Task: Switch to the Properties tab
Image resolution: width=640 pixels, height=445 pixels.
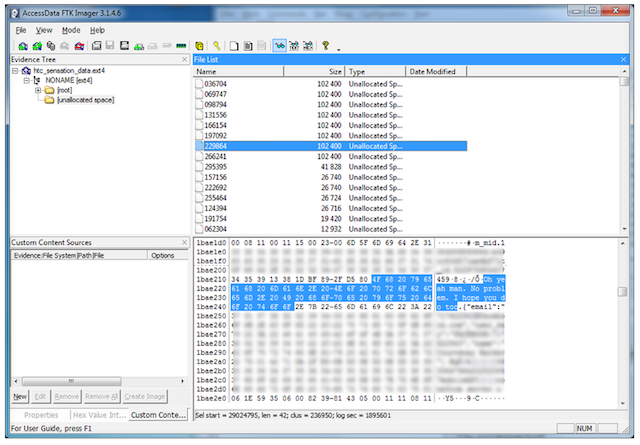Action: click(x=41, y=415)
